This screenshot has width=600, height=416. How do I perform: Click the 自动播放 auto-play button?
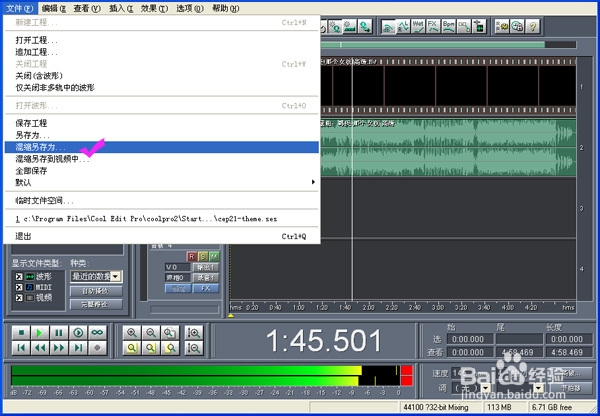coord(96,292)
